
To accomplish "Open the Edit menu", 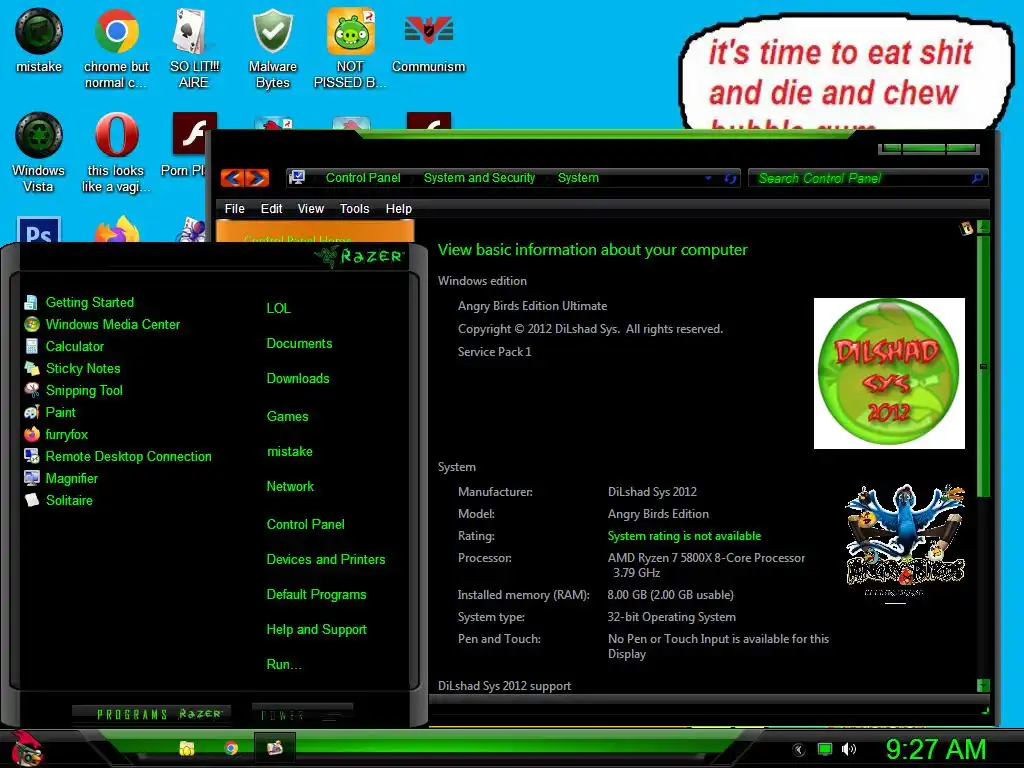I will pyautogui.click(x=271, y=209).
